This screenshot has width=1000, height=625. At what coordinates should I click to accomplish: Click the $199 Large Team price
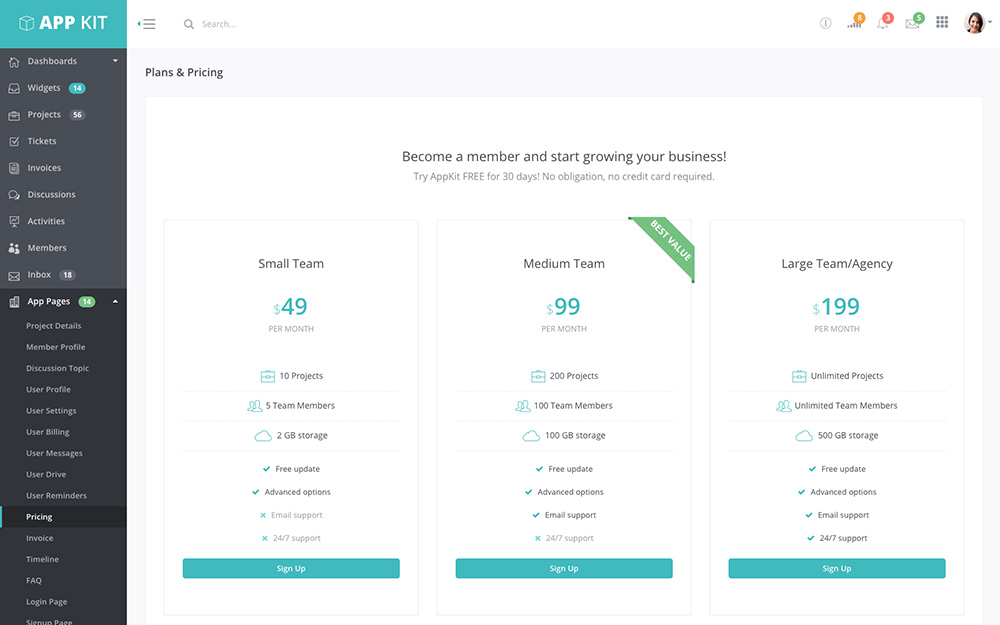pyautogui.click(x=836, y=307)
